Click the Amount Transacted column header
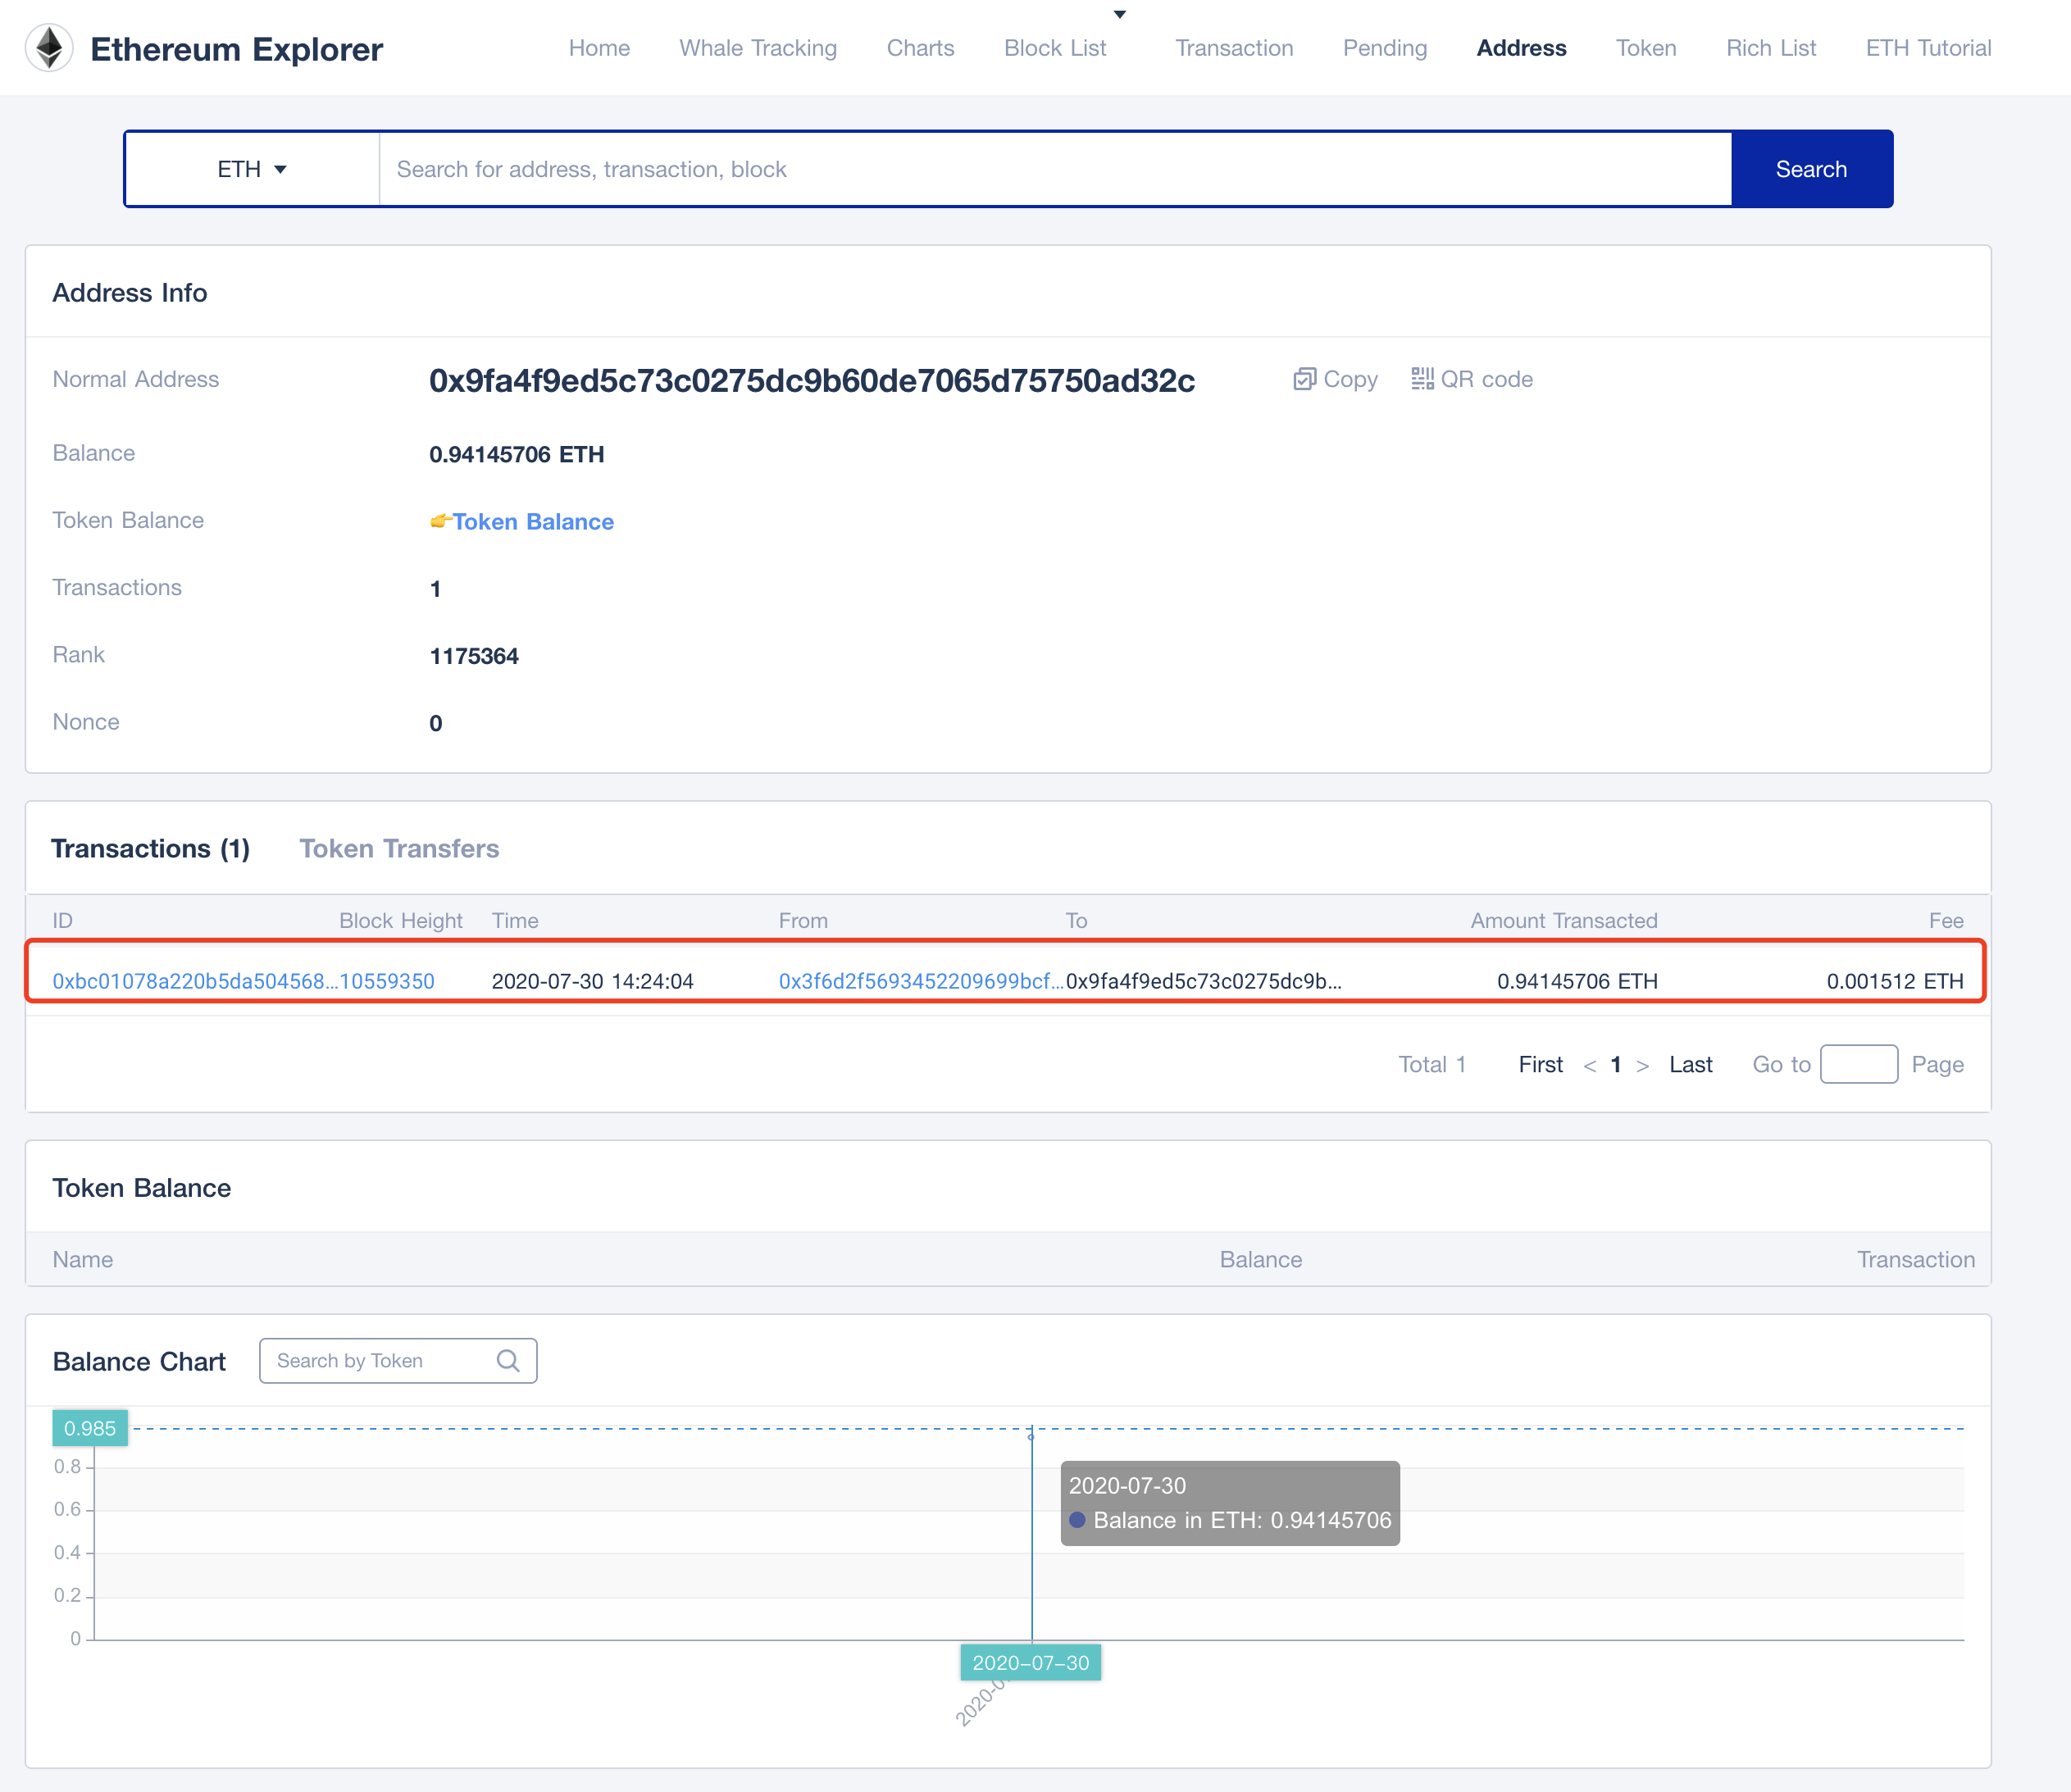 point(1564,920)
